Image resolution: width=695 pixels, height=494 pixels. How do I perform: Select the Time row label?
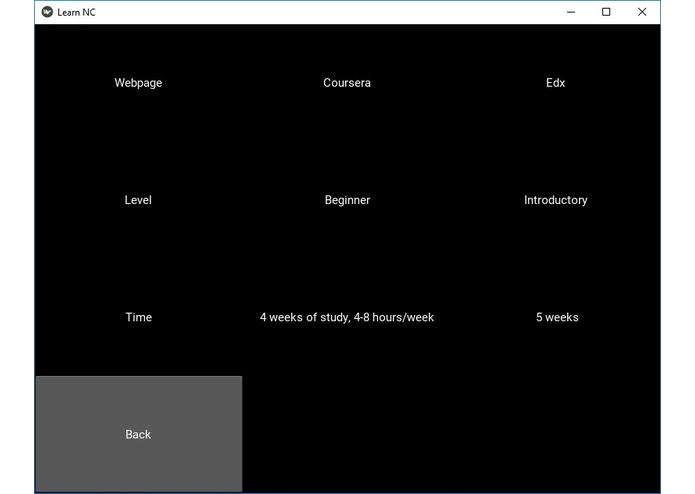click(139, 317)
